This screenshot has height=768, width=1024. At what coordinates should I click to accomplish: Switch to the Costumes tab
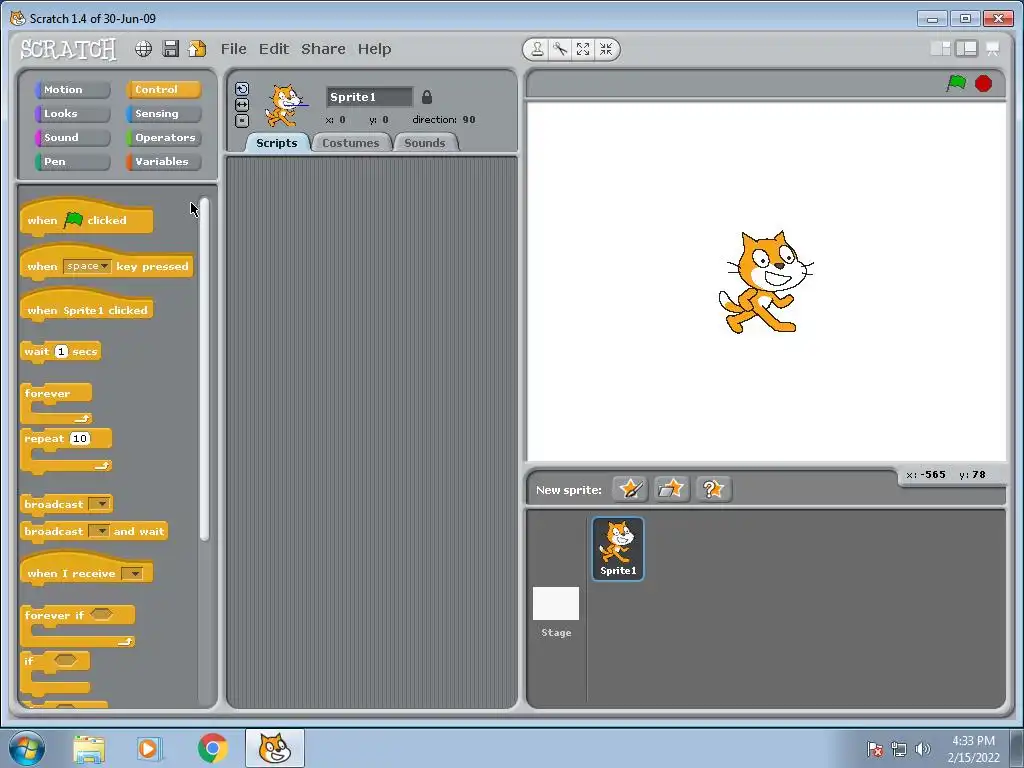(351, 143)
